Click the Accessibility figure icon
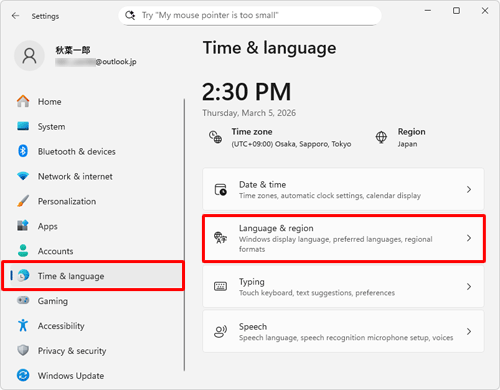 pyautogui.click(x=23, y=325)
